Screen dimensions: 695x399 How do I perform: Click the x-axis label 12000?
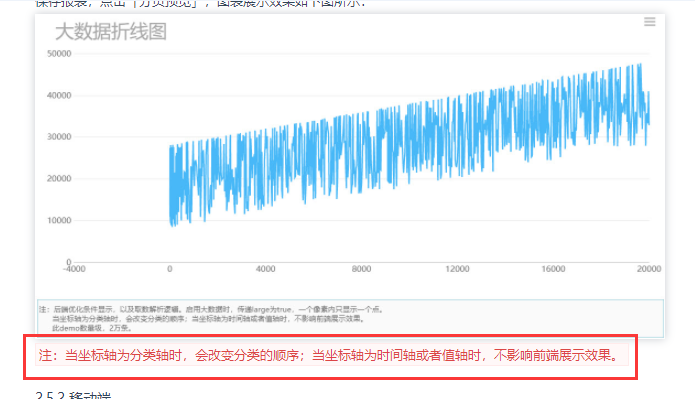coord(457,269)
